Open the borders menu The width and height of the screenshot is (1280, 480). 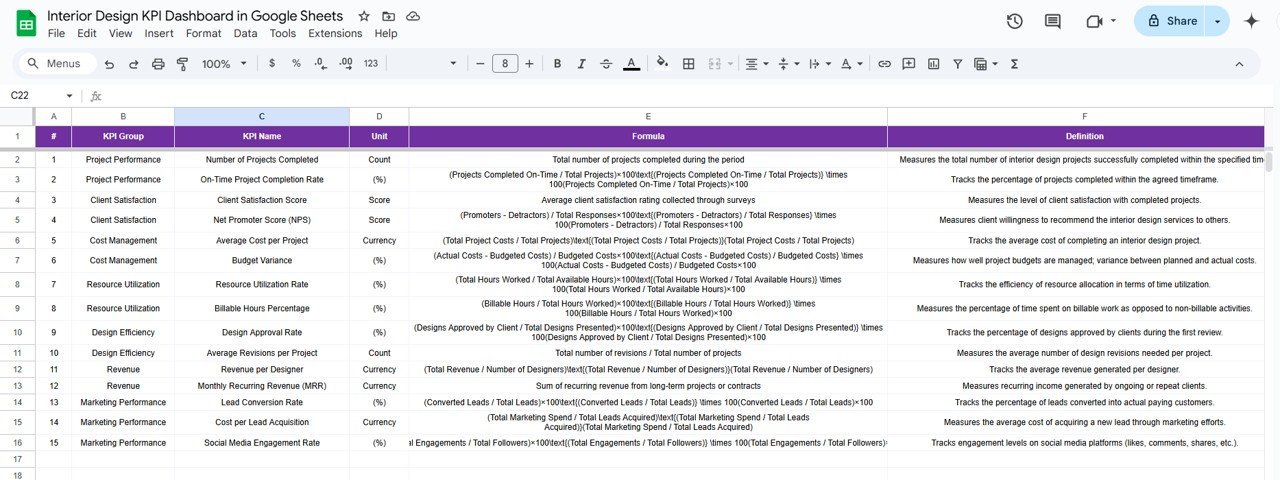point(688,64)
